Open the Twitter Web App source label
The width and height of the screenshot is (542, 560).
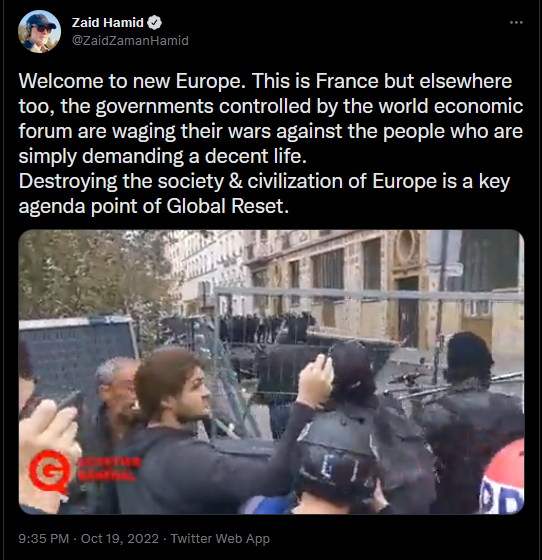tap(220, 538)
